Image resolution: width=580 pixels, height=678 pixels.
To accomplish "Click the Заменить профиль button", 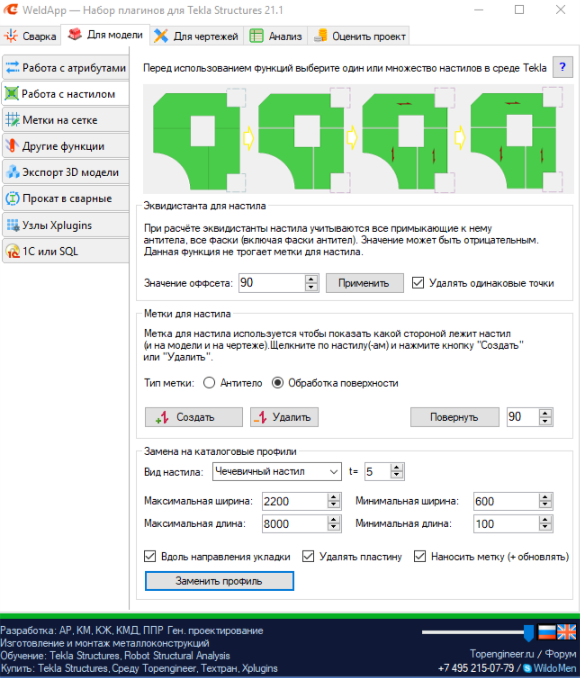I will (219, 581).
